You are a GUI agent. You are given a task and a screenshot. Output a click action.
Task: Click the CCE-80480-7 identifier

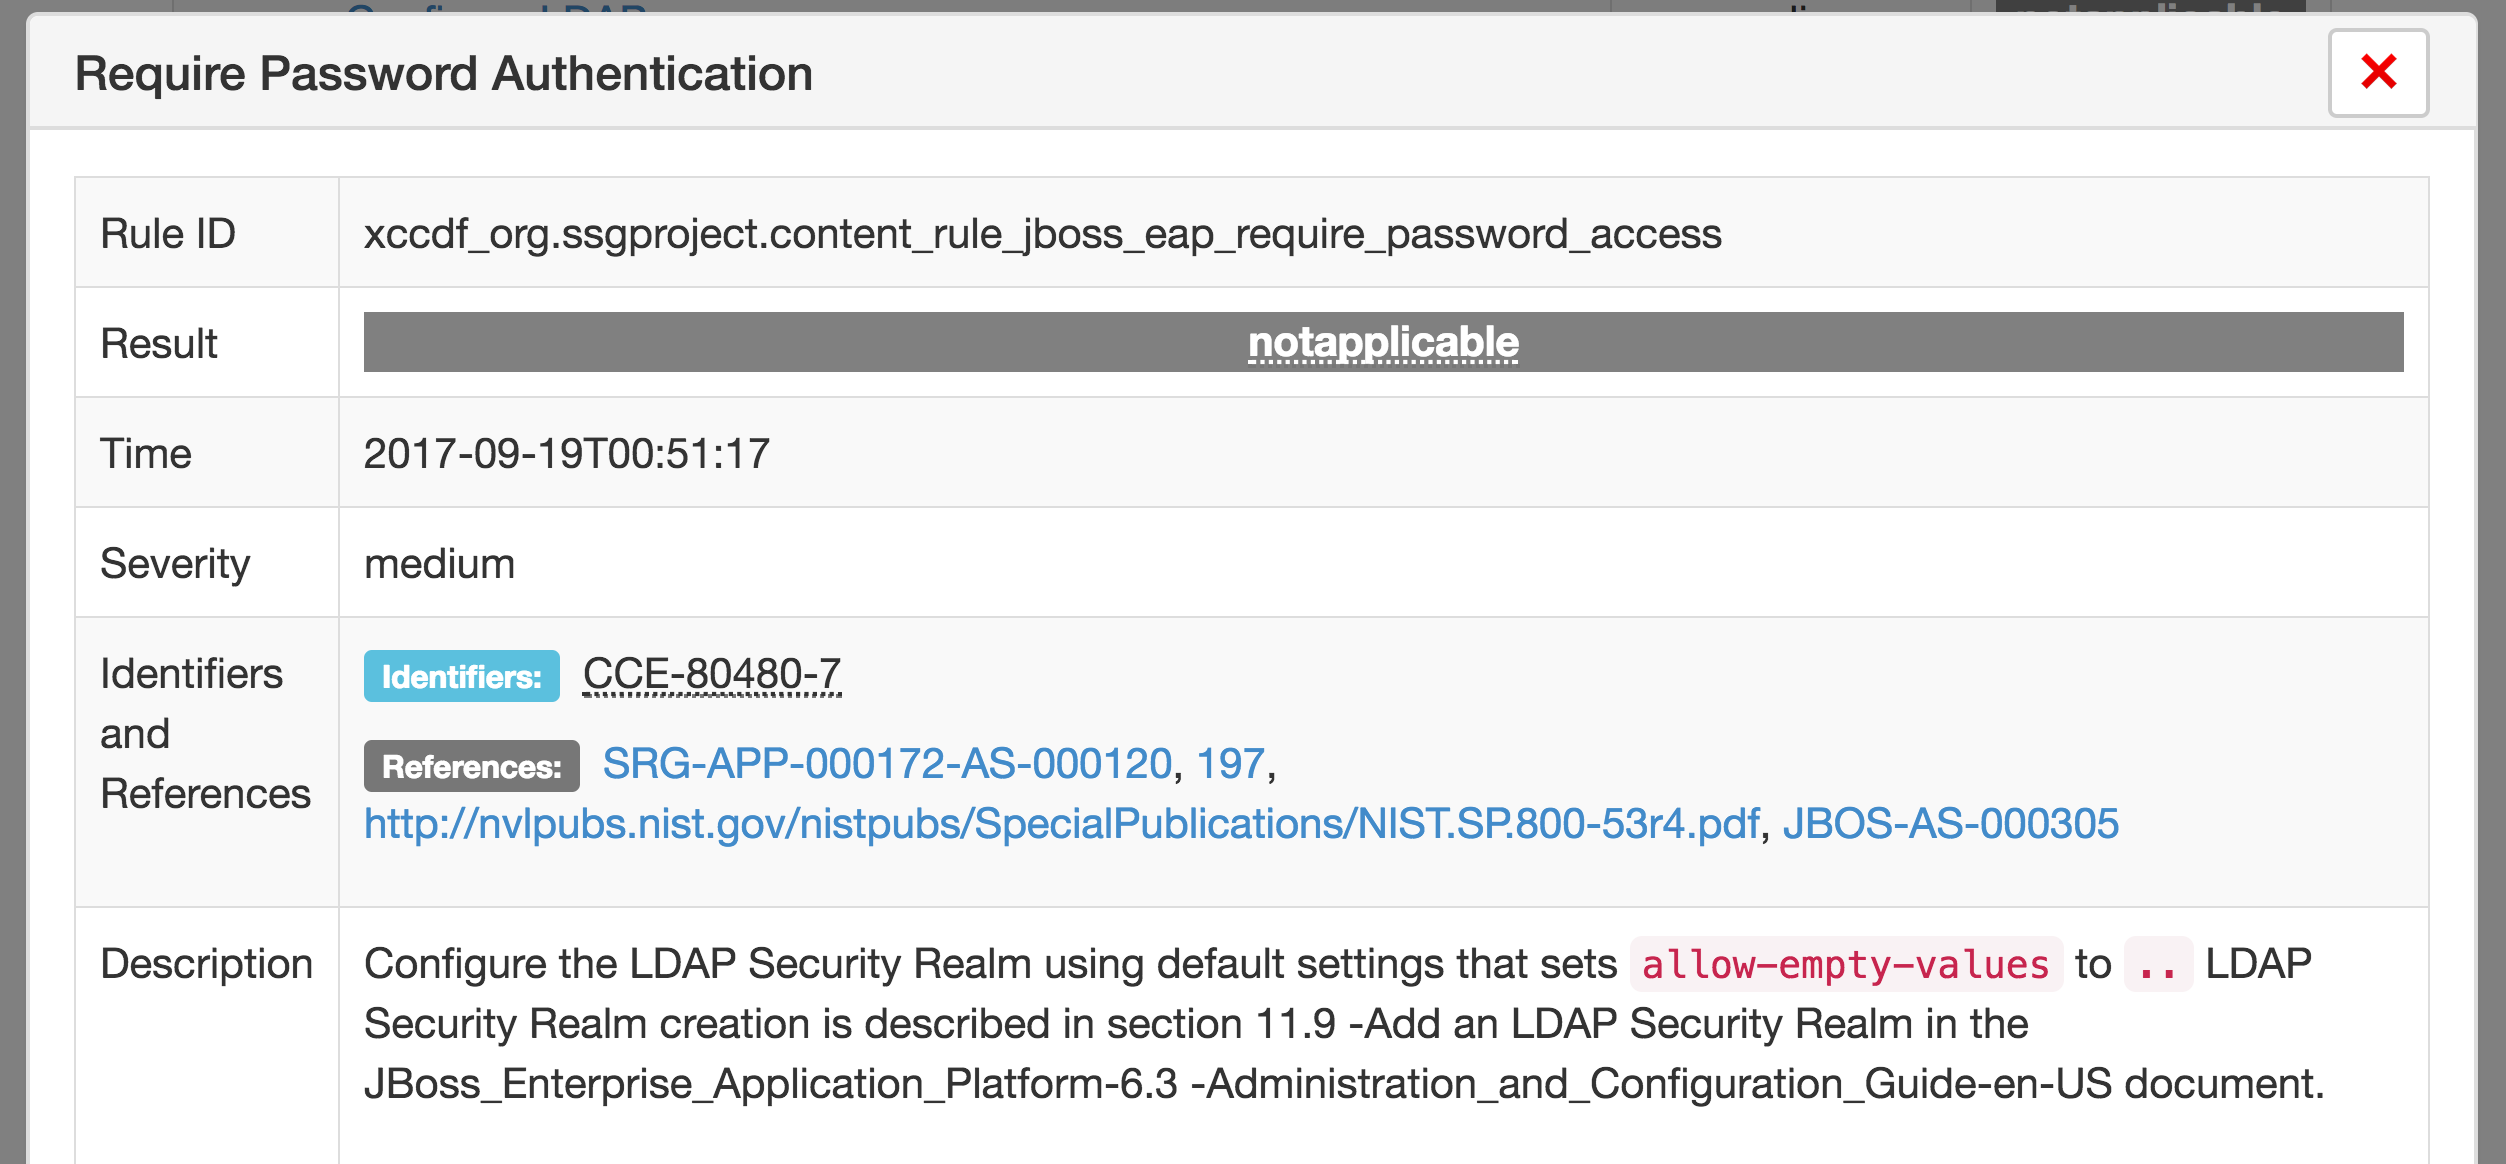[x=712, y=675]
